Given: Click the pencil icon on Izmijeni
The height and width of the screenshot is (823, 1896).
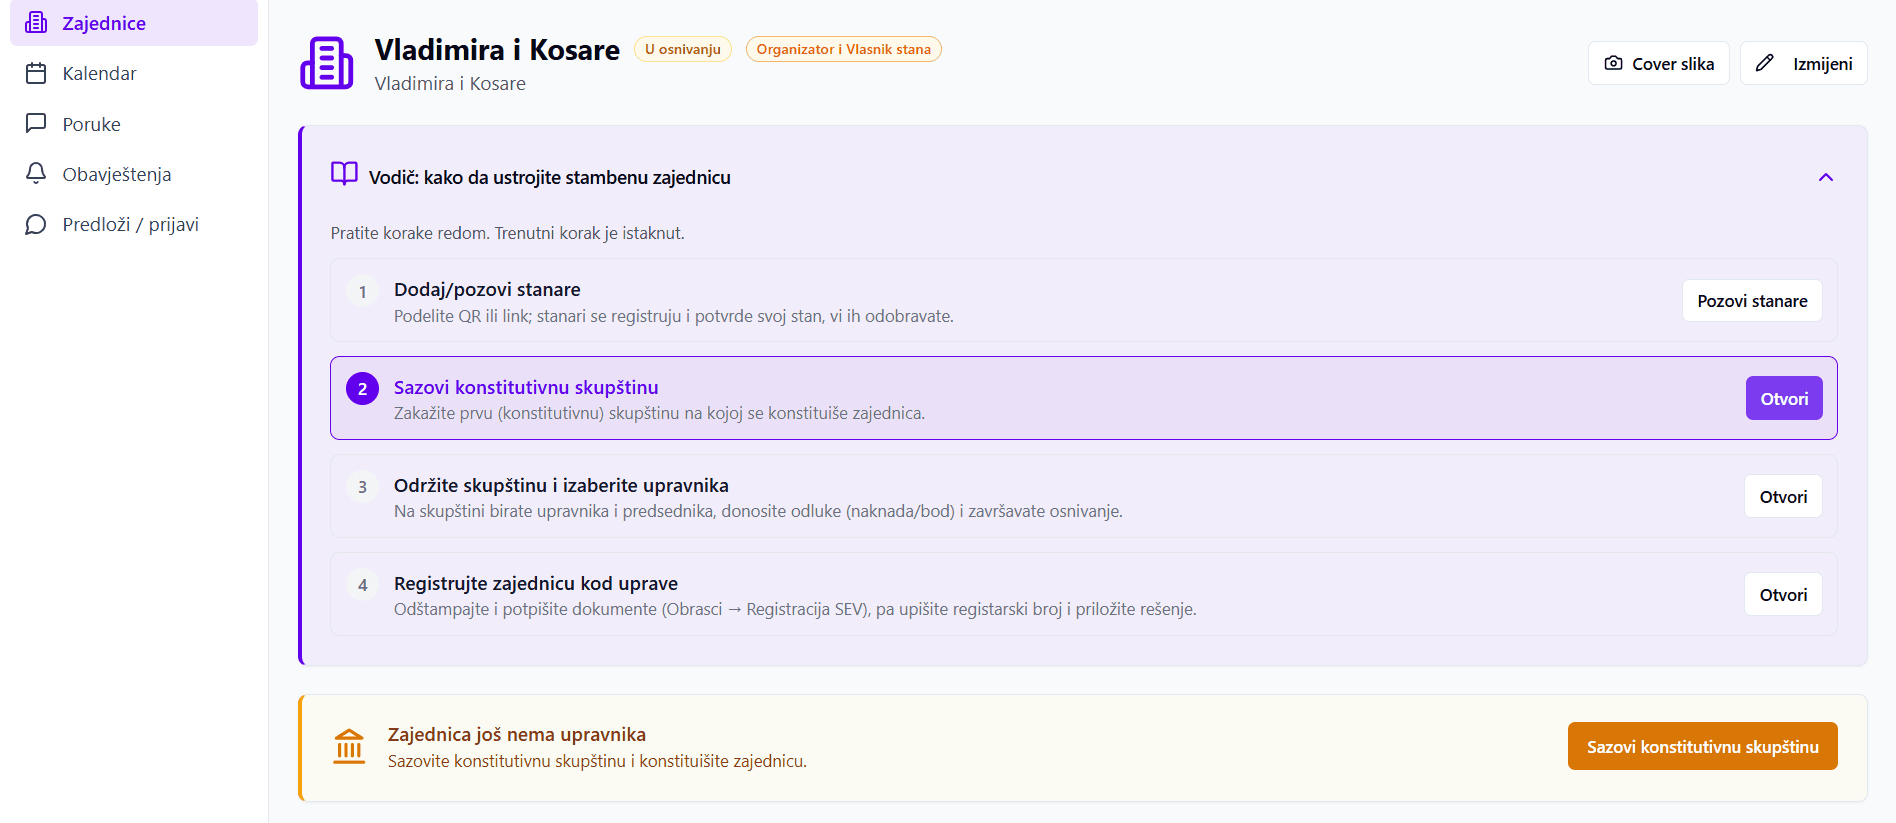Looking at the screenshot, I should (1765, 63).
